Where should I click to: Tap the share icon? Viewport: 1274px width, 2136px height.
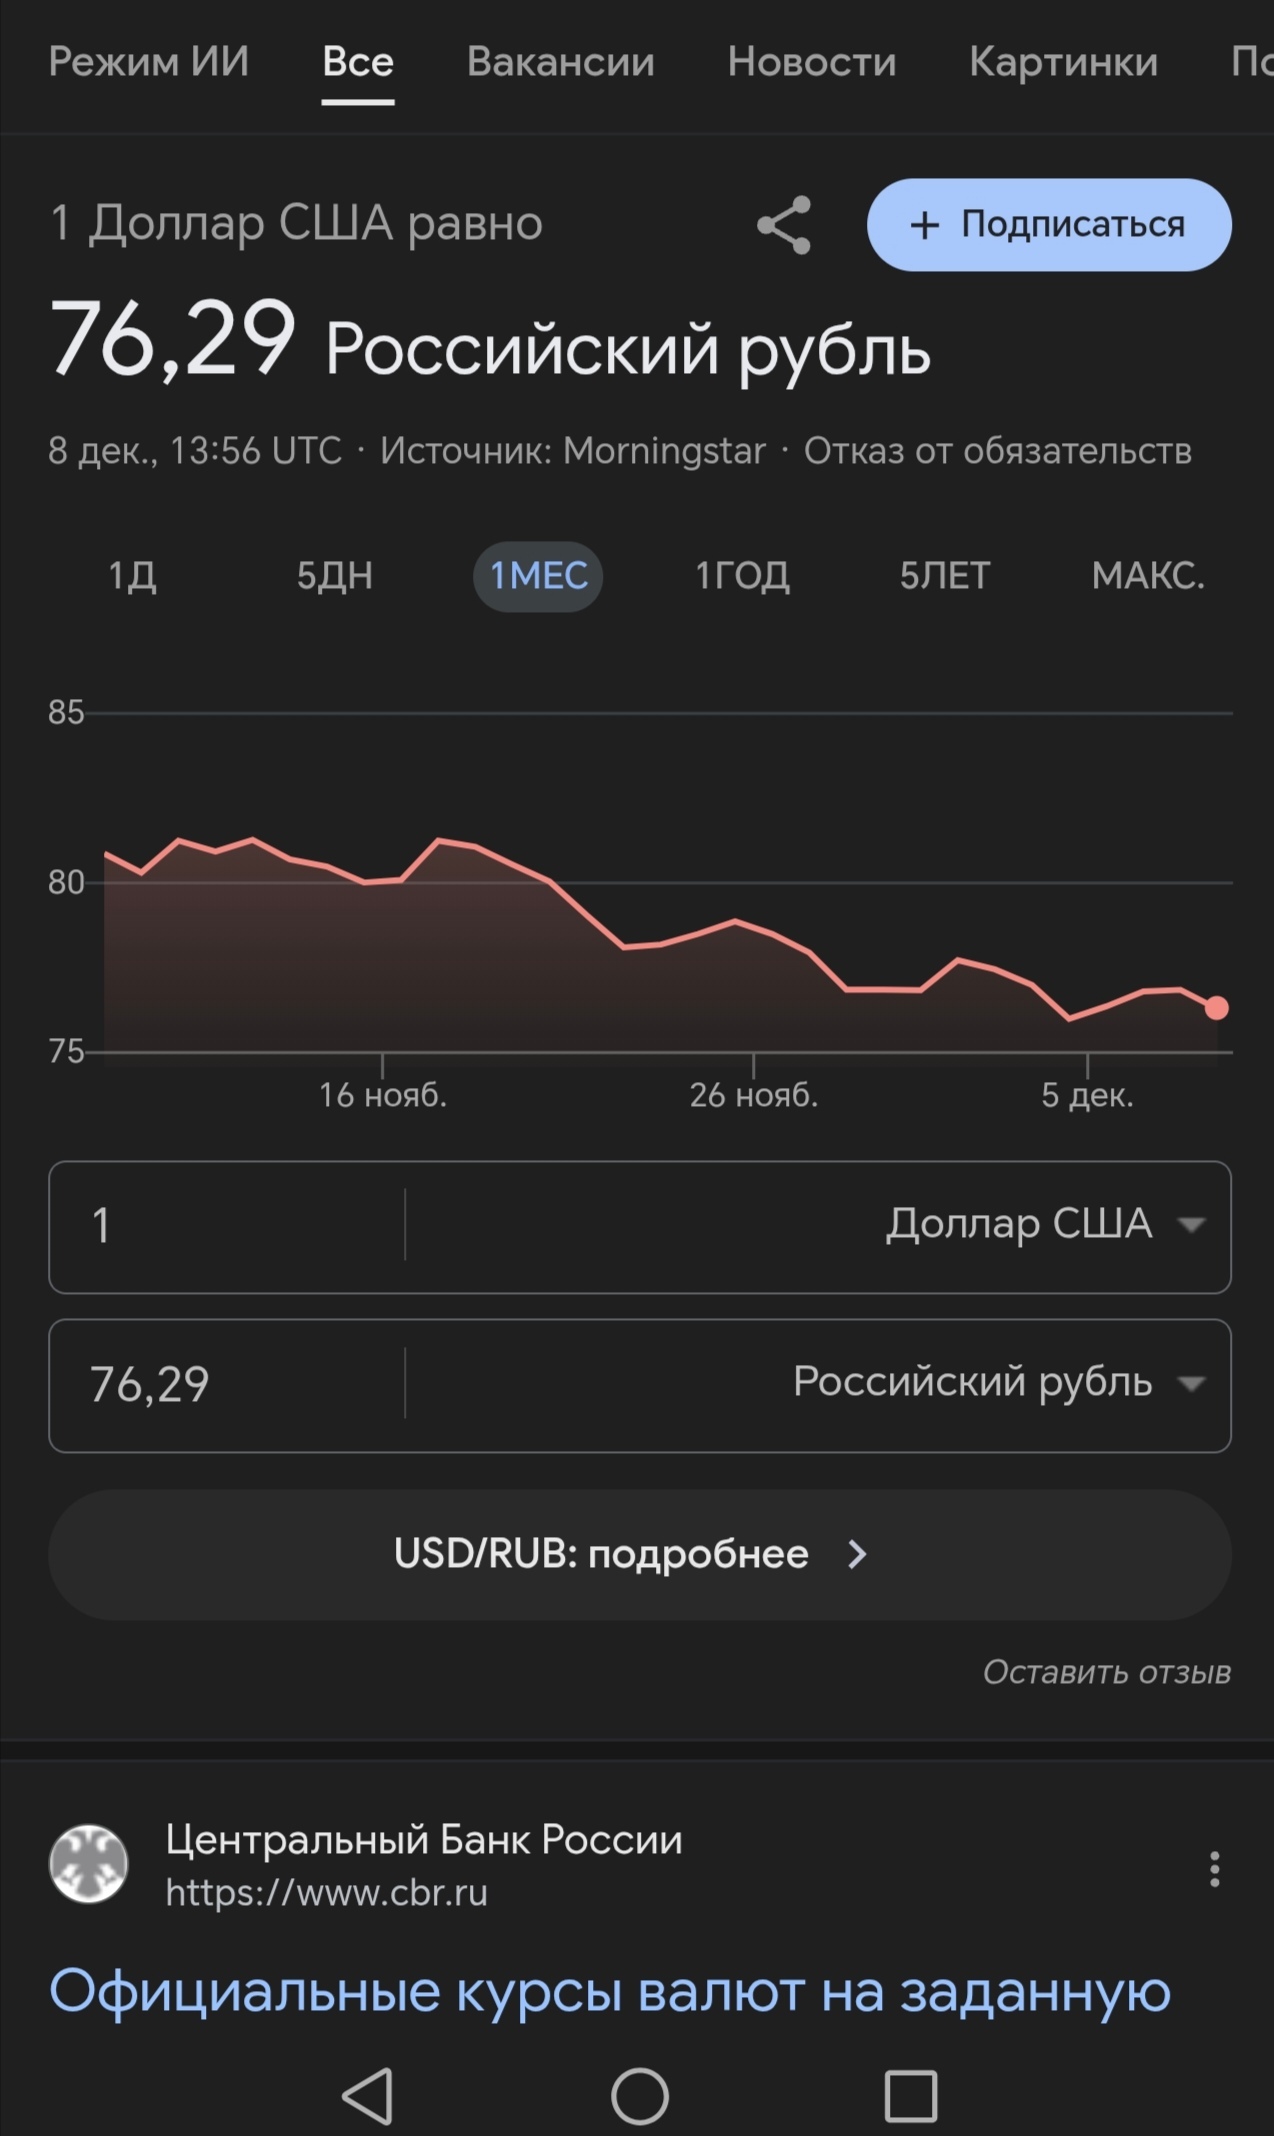pyautogui.click(x=784, y=225)
